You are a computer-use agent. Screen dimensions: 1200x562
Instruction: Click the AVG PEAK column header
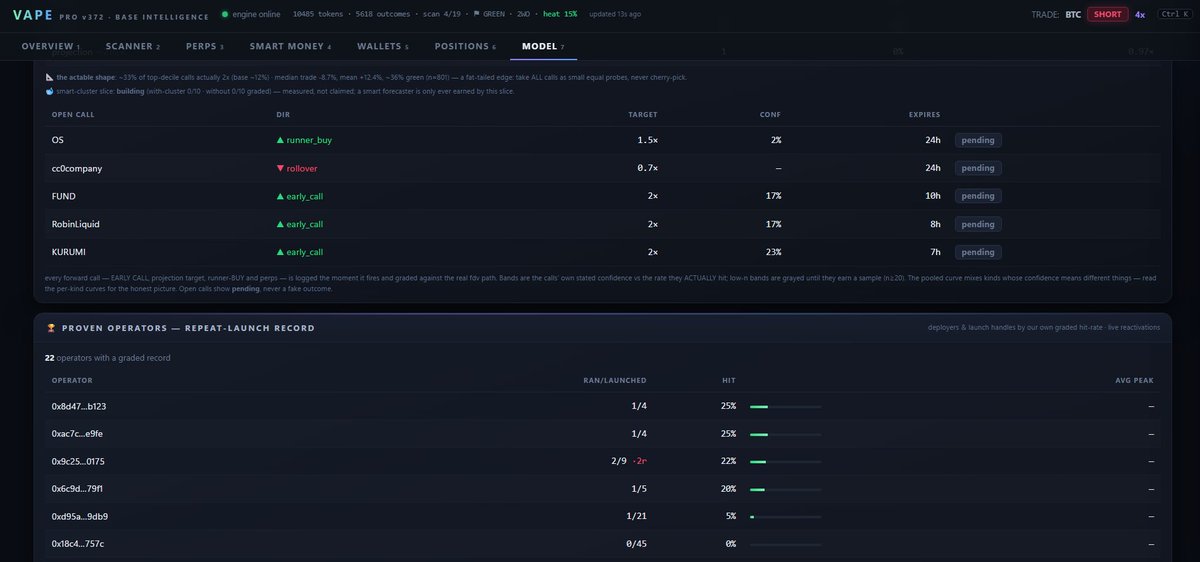coord(1135,381)
